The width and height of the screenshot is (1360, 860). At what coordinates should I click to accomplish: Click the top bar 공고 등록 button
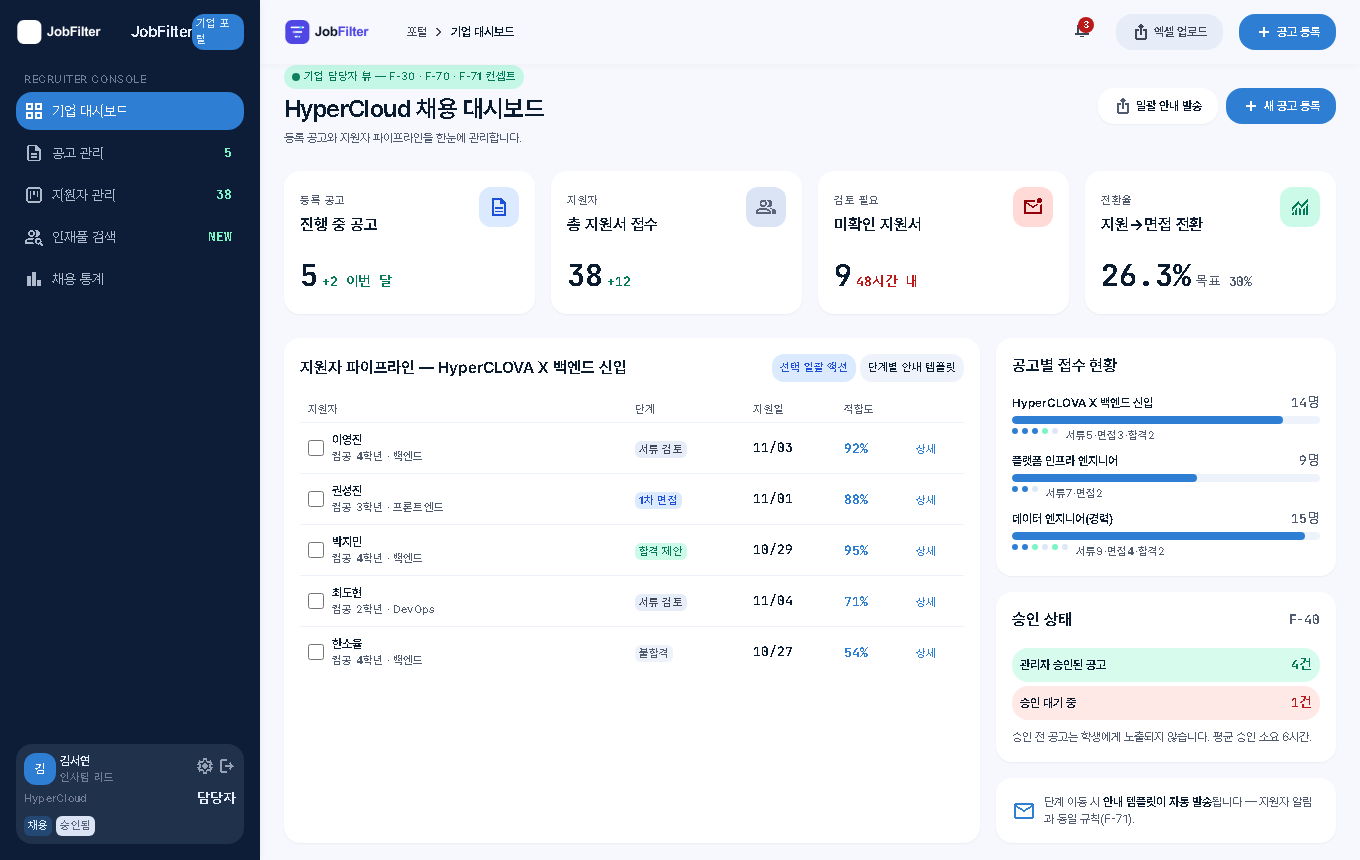pyautogui.click(x=1287, y=32)
